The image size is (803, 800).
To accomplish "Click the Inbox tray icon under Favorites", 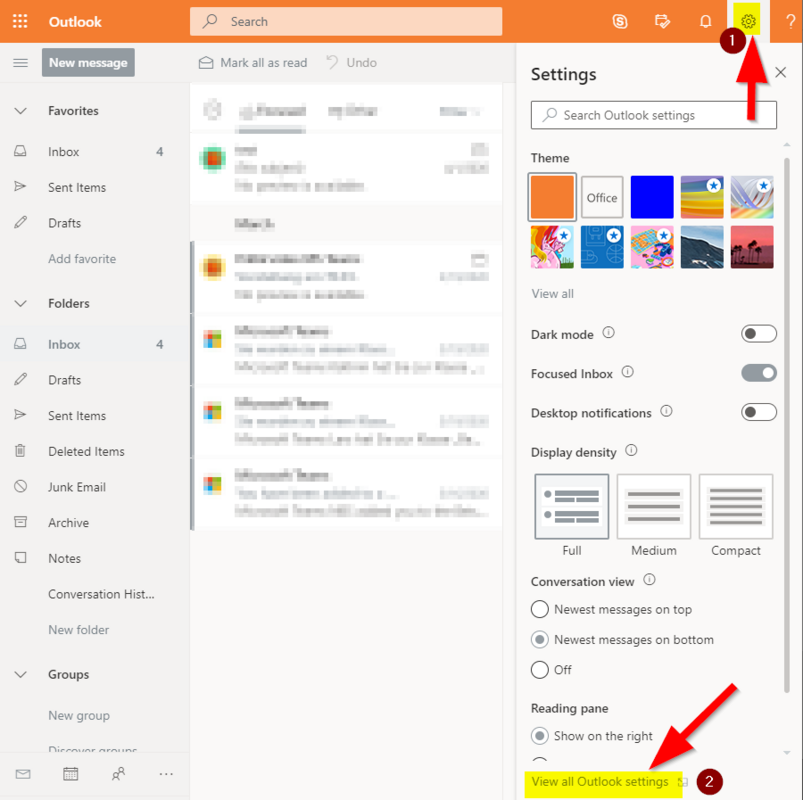I will point(20,151).
